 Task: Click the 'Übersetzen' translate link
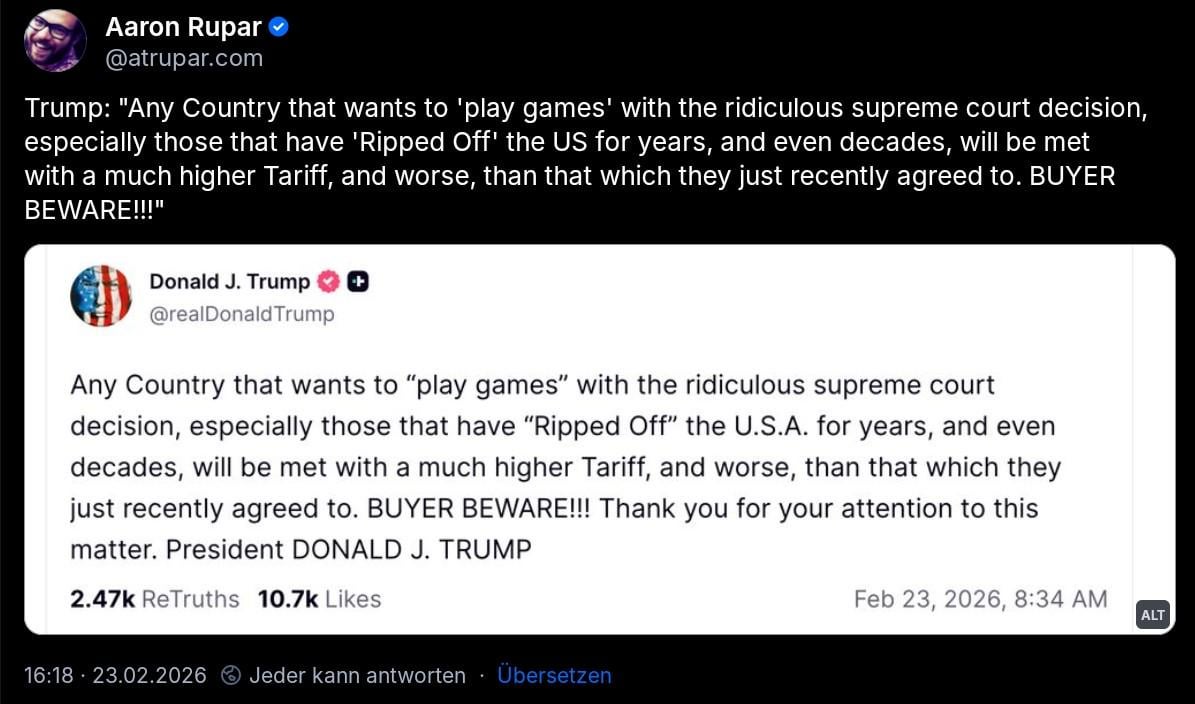coord(554,676)
